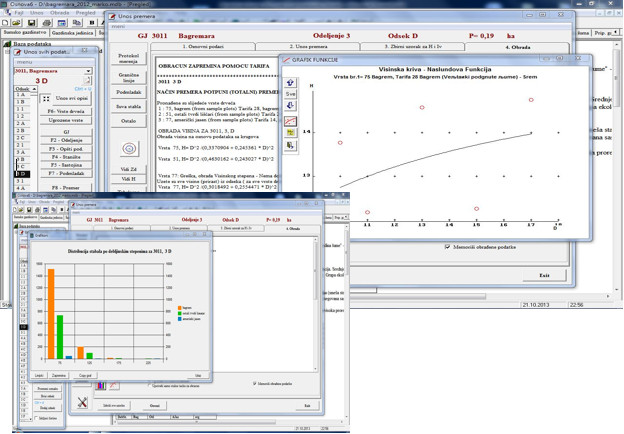The width and height of the screenshot is (624, 434).
Task: Click the Protokol merenja button
Action: (129, 58)
